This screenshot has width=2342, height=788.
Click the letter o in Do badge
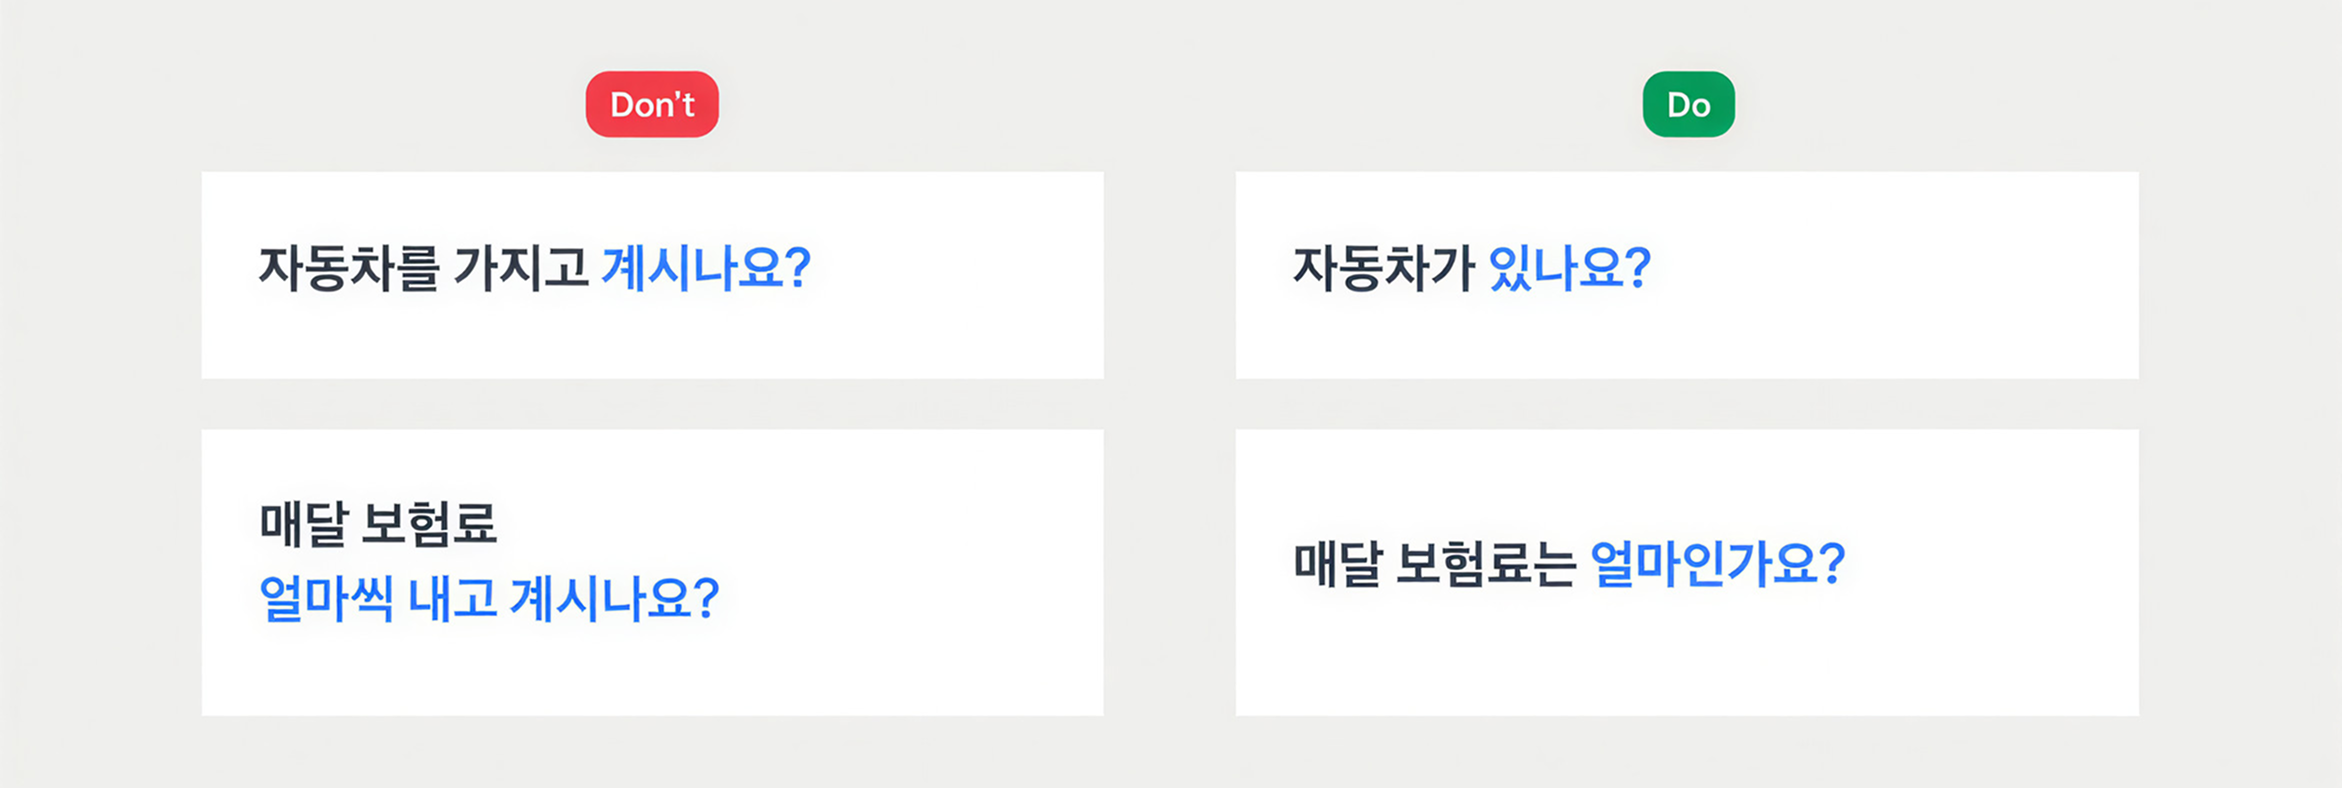click(1700, 106)
